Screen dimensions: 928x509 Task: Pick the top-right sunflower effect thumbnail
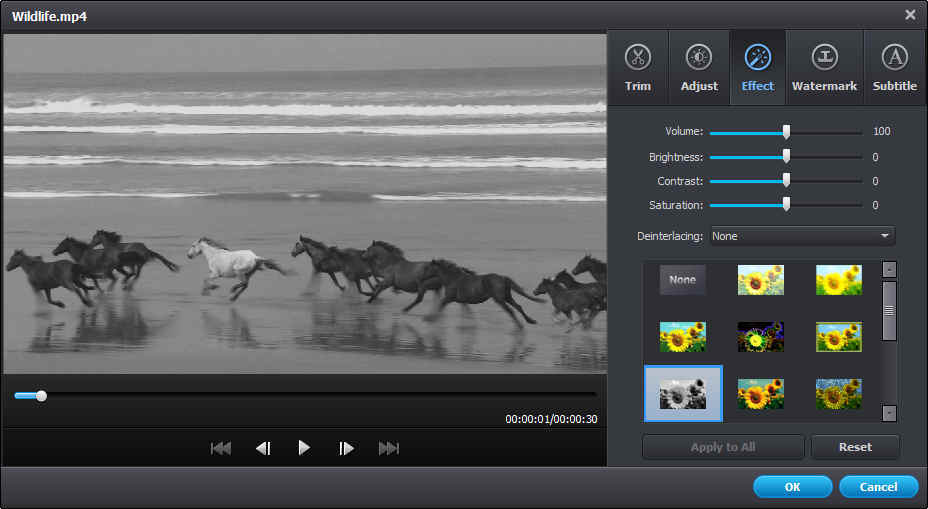click(x=839, y=280)
